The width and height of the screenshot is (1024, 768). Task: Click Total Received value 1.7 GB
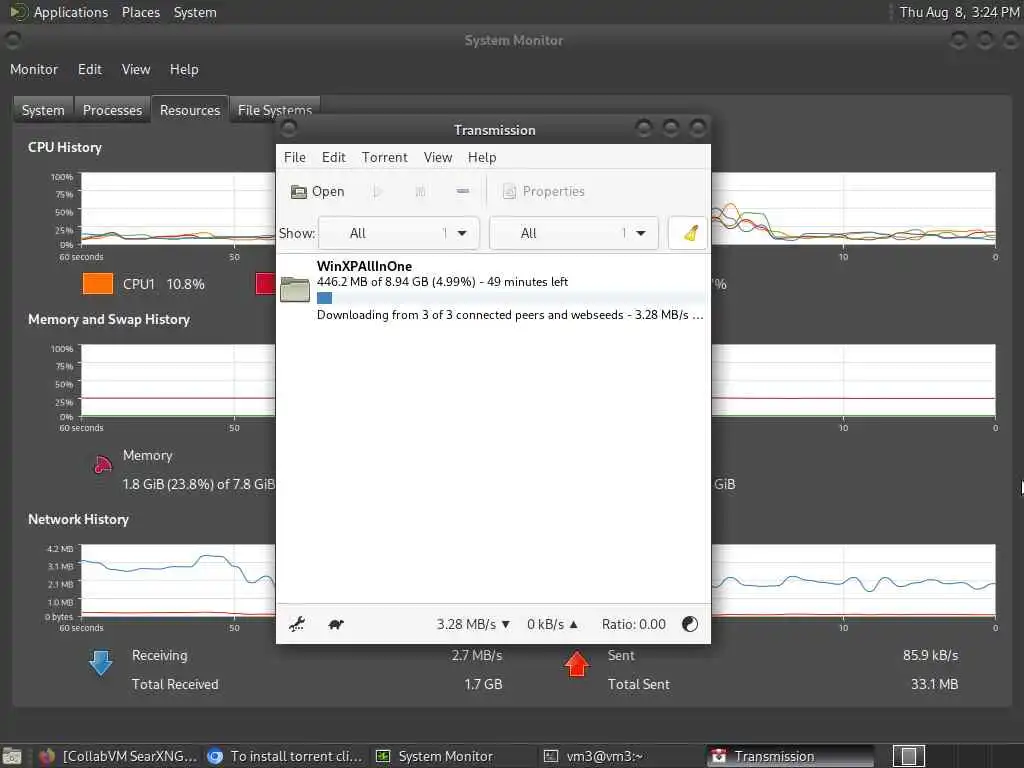point(483,684)
